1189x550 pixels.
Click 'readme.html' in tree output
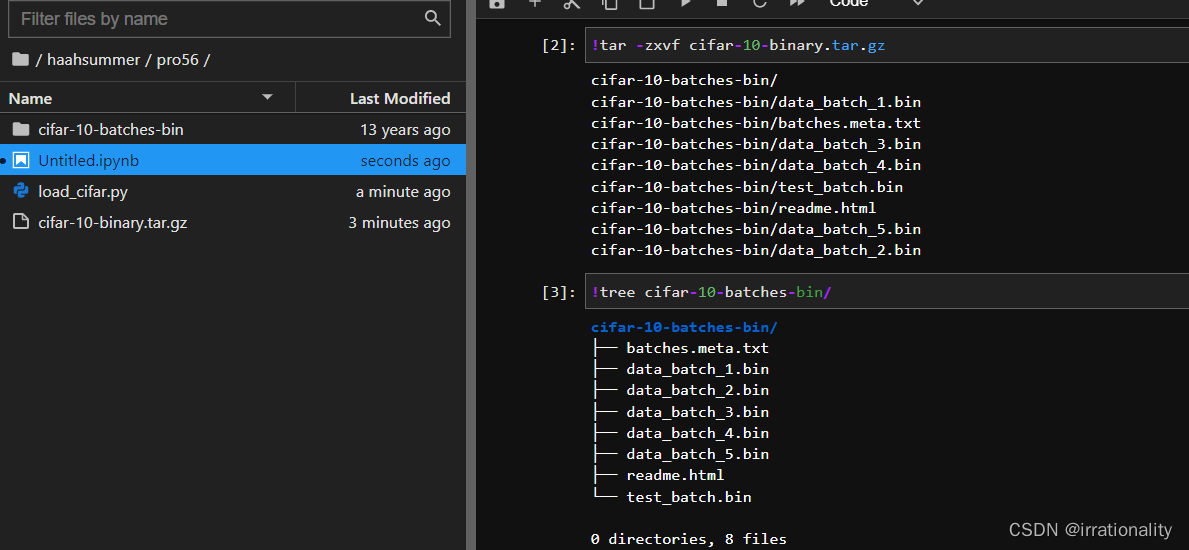675,475
